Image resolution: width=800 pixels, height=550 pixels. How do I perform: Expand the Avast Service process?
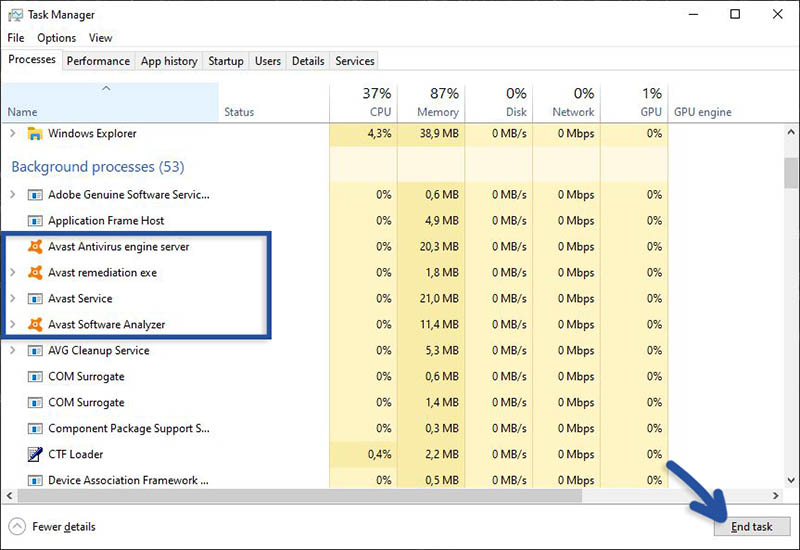coord(13,298)
